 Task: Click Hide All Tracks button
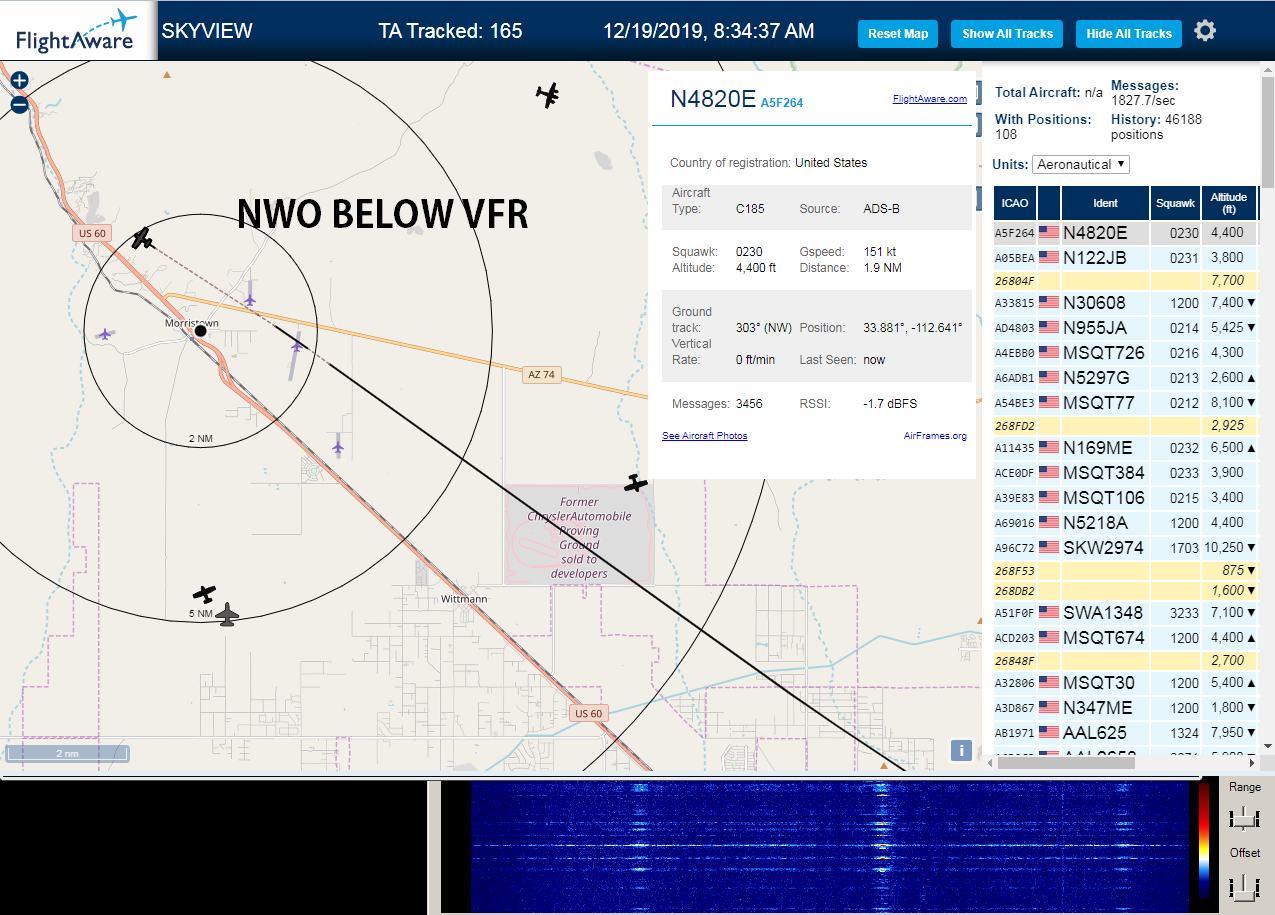click(x=1129, y=34)
